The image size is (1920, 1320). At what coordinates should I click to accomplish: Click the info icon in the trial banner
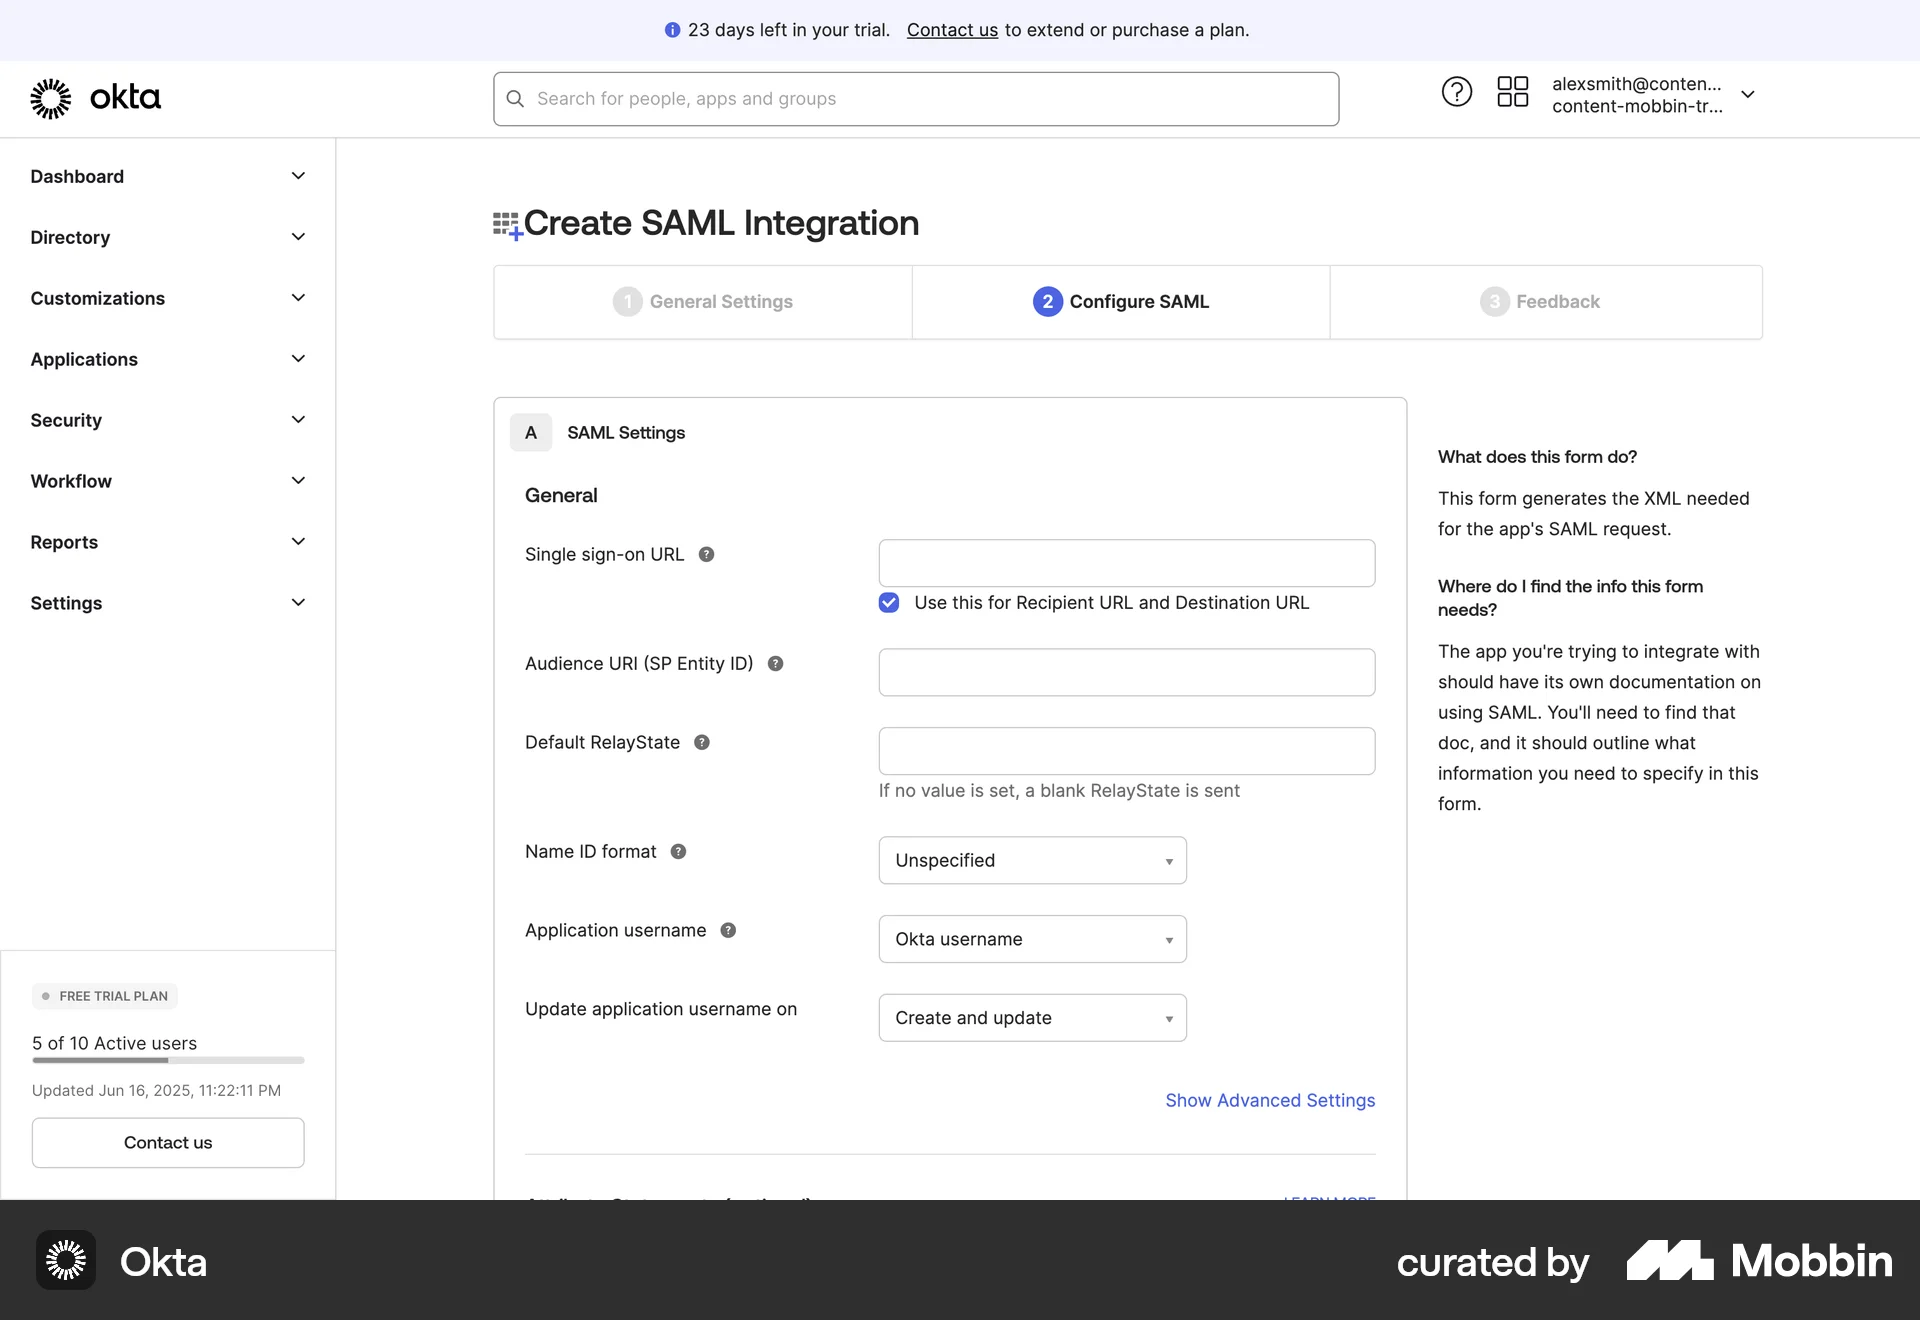[672, 30]
